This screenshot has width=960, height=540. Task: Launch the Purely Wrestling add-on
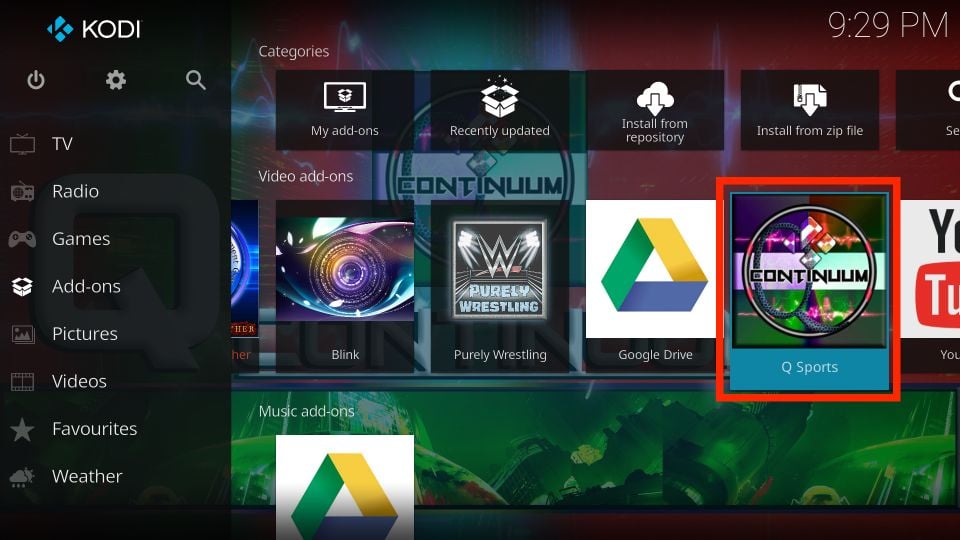(500, 286)
